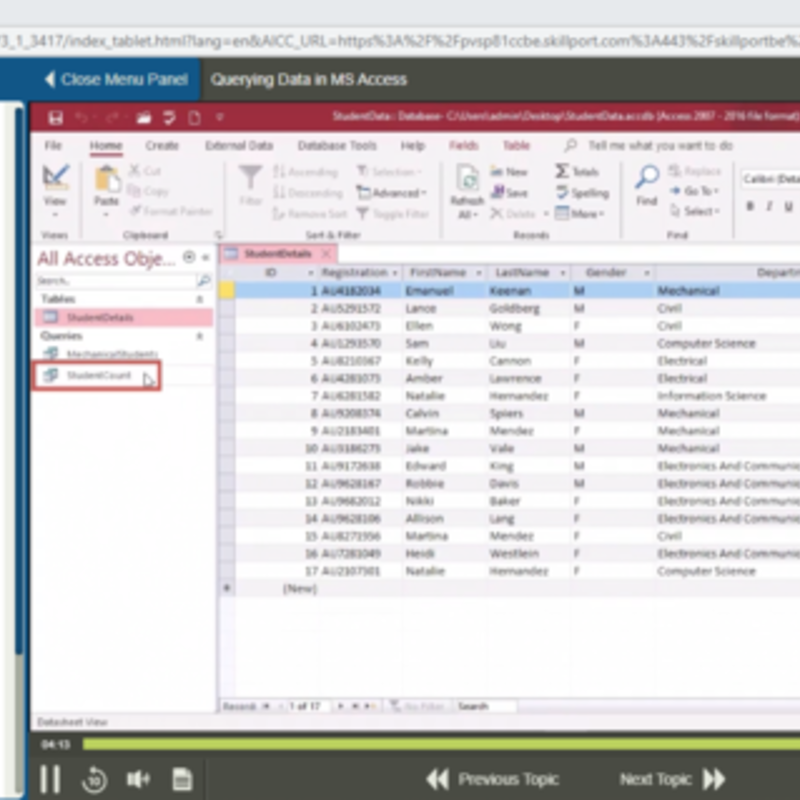Pause the video playback

50,779
